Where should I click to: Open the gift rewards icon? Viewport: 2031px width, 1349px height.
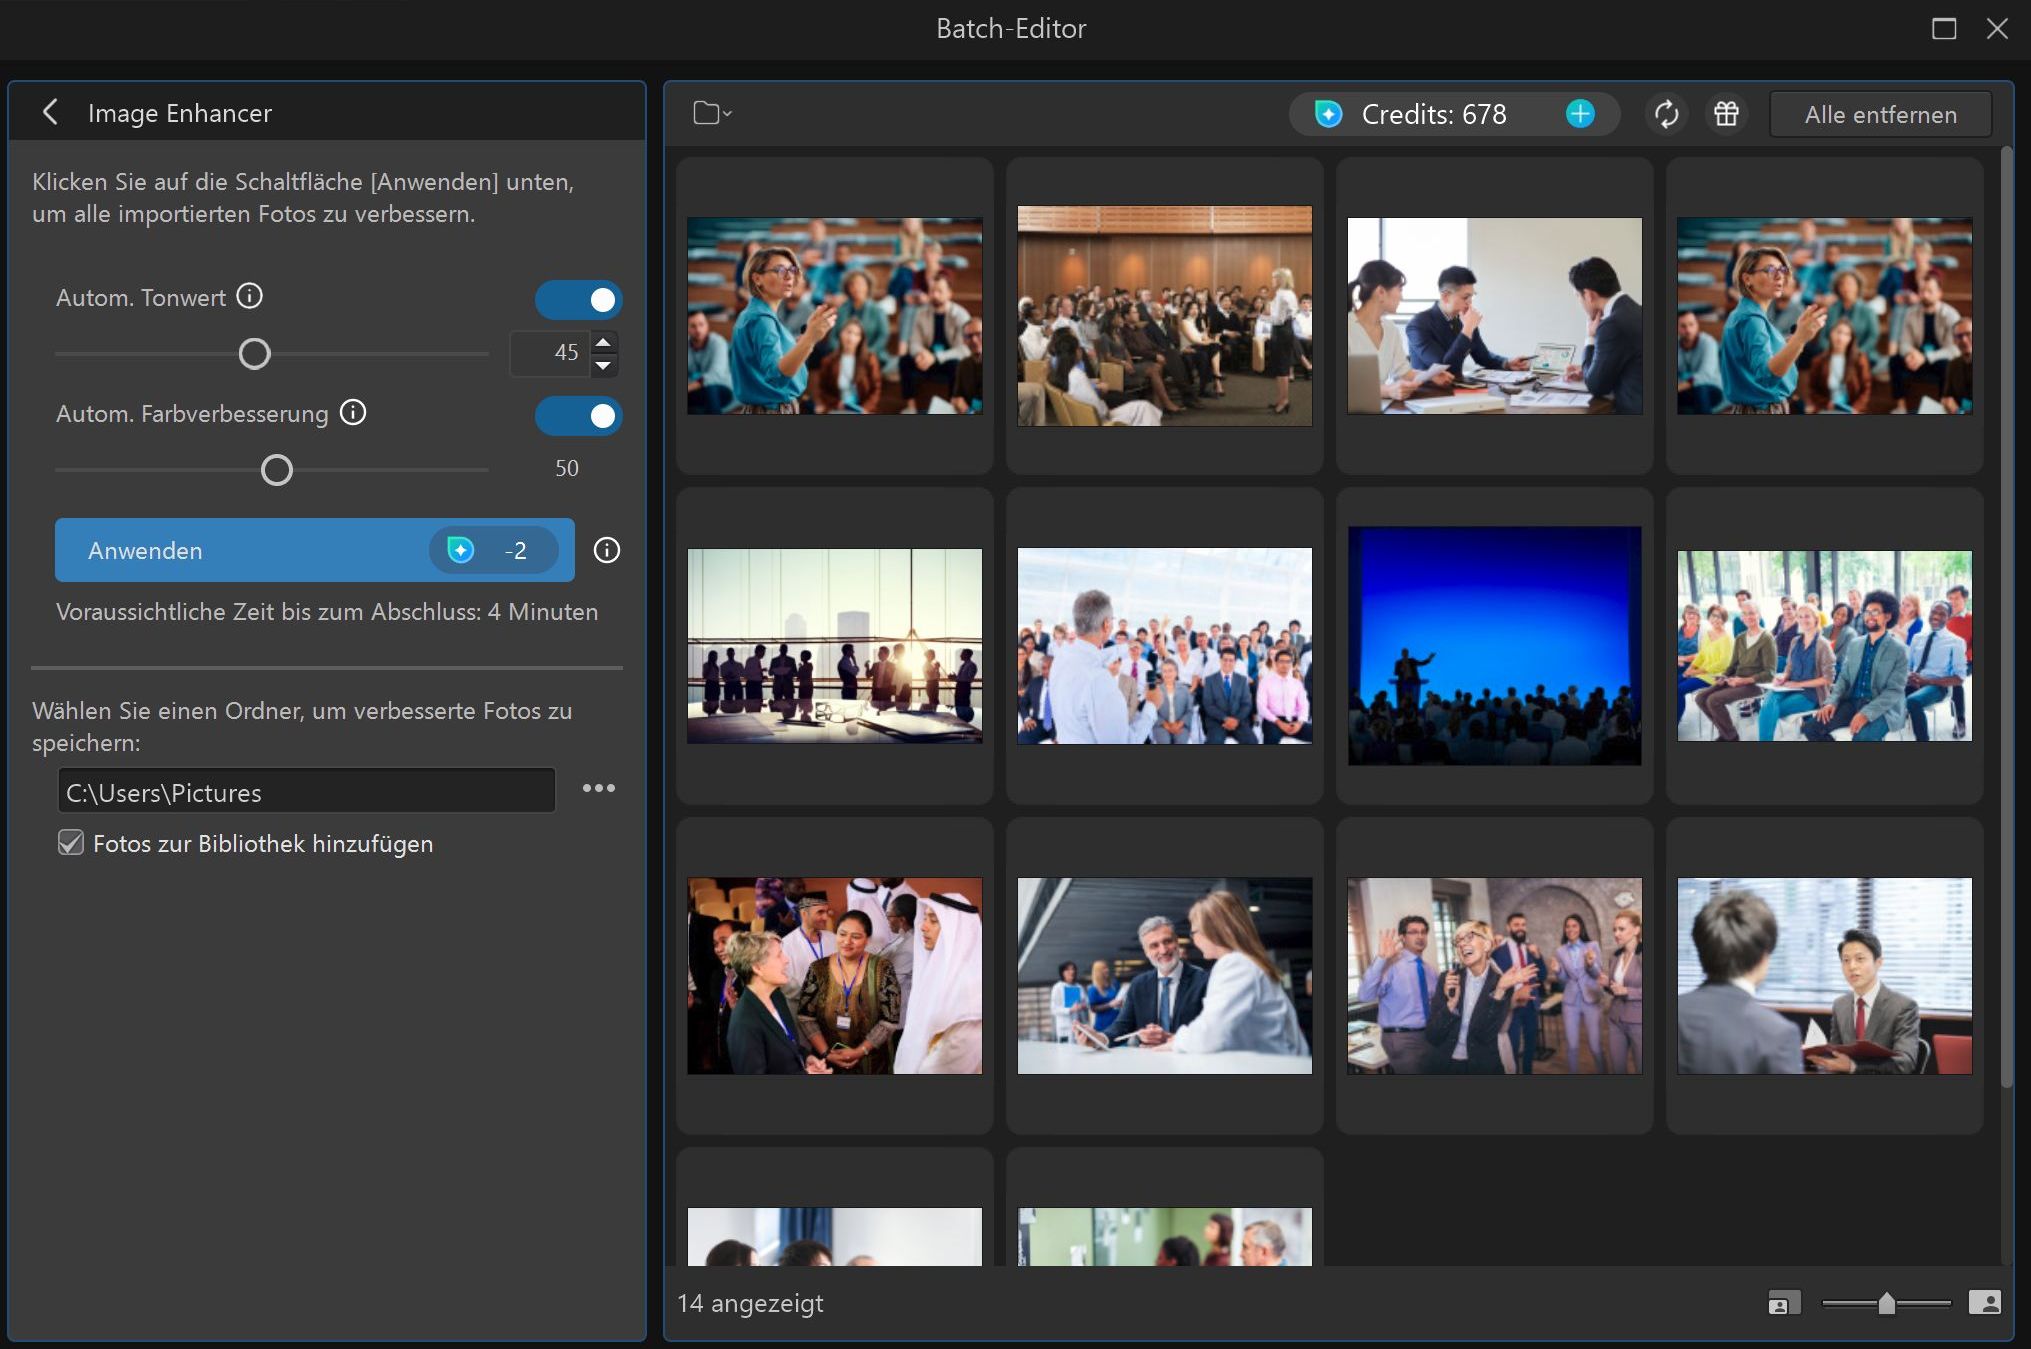click(x=1726, y=114)
